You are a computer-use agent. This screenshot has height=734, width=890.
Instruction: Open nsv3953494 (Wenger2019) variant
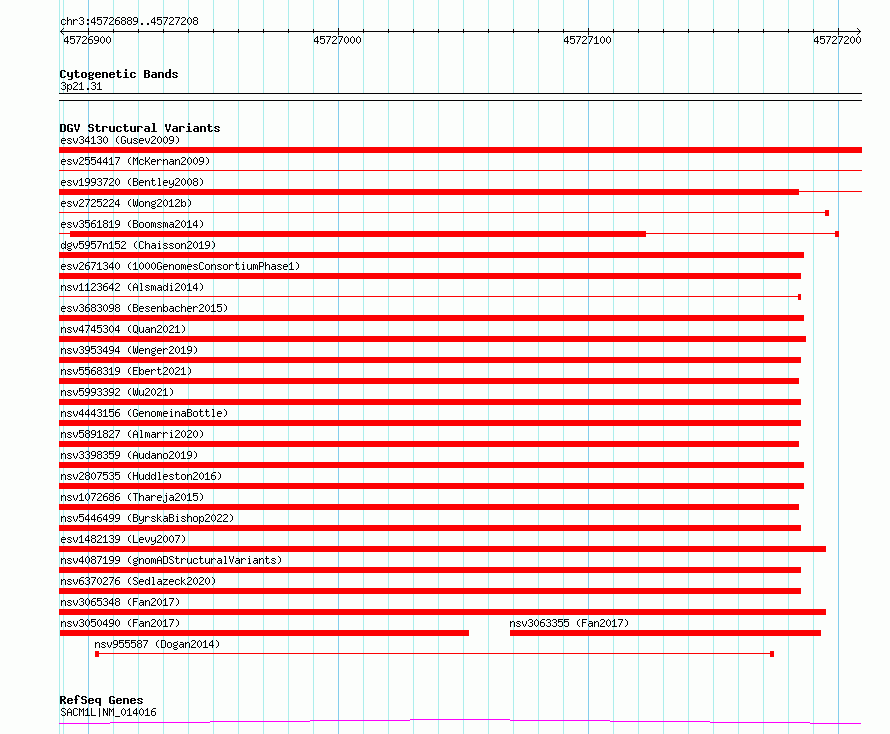[129, 350]
